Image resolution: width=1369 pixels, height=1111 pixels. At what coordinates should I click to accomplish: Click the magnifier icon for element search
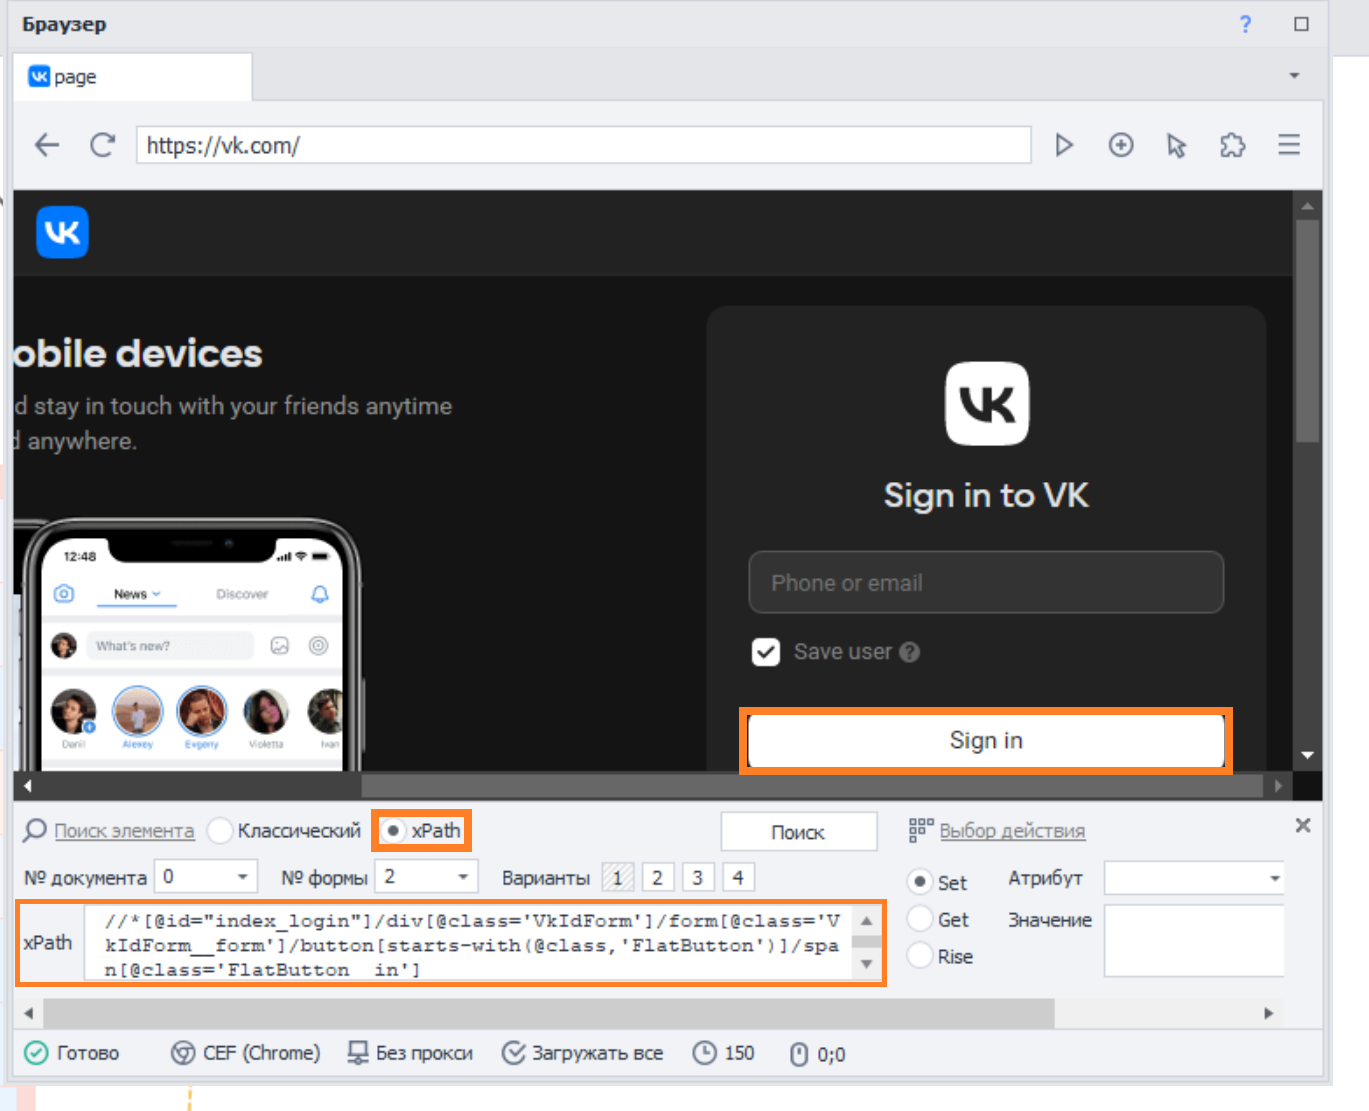pos(35,830)
